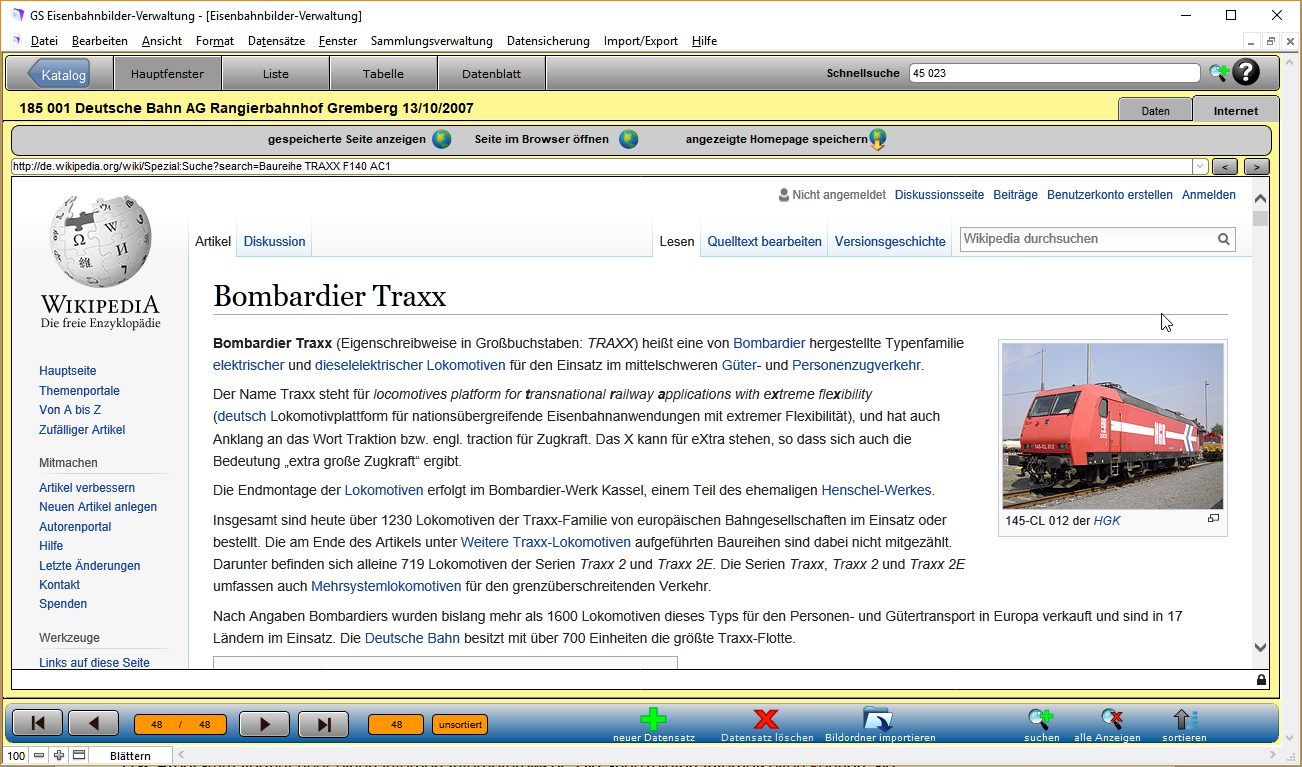This screenshot has height=767, width=1302.
Task: Click the 'Katalog' back button
Action: [58, 75]
